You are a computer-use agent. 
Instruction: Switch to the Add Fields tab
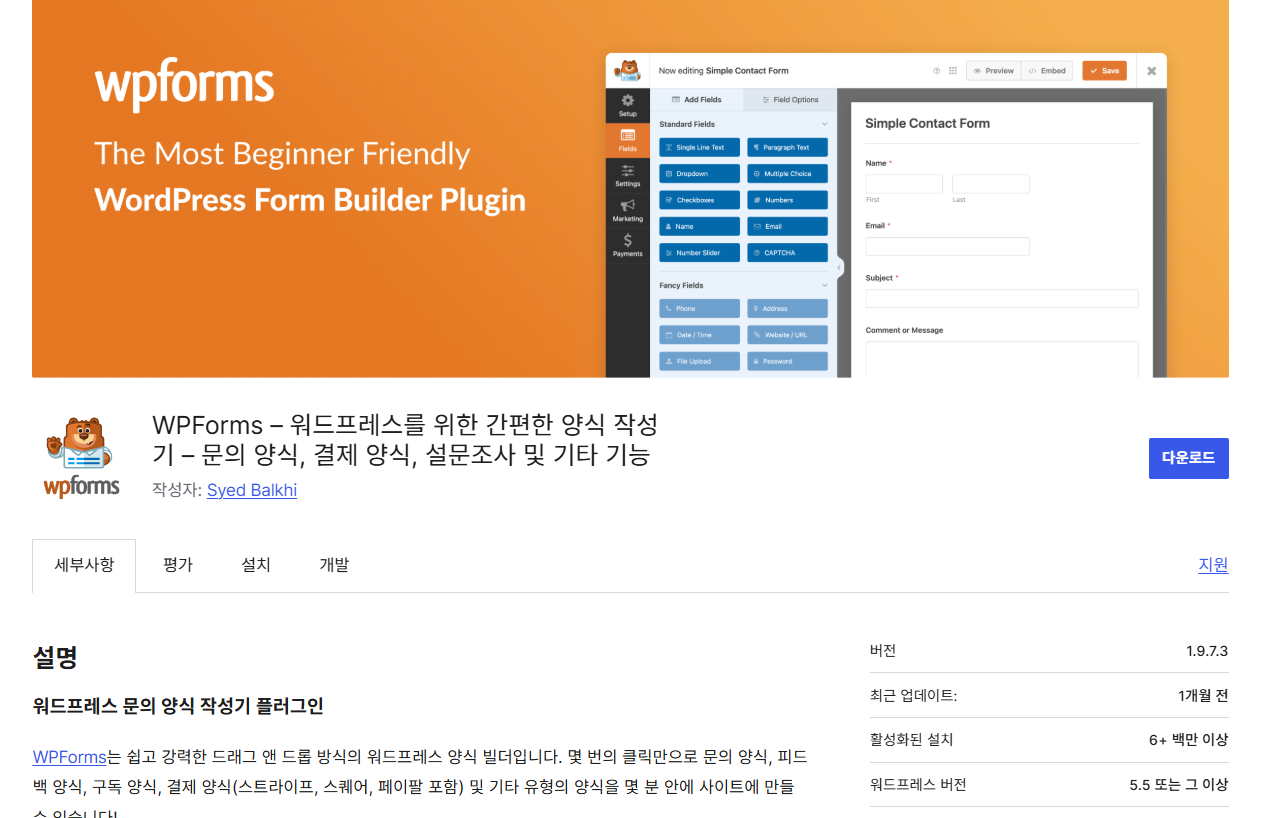[697, 100]
